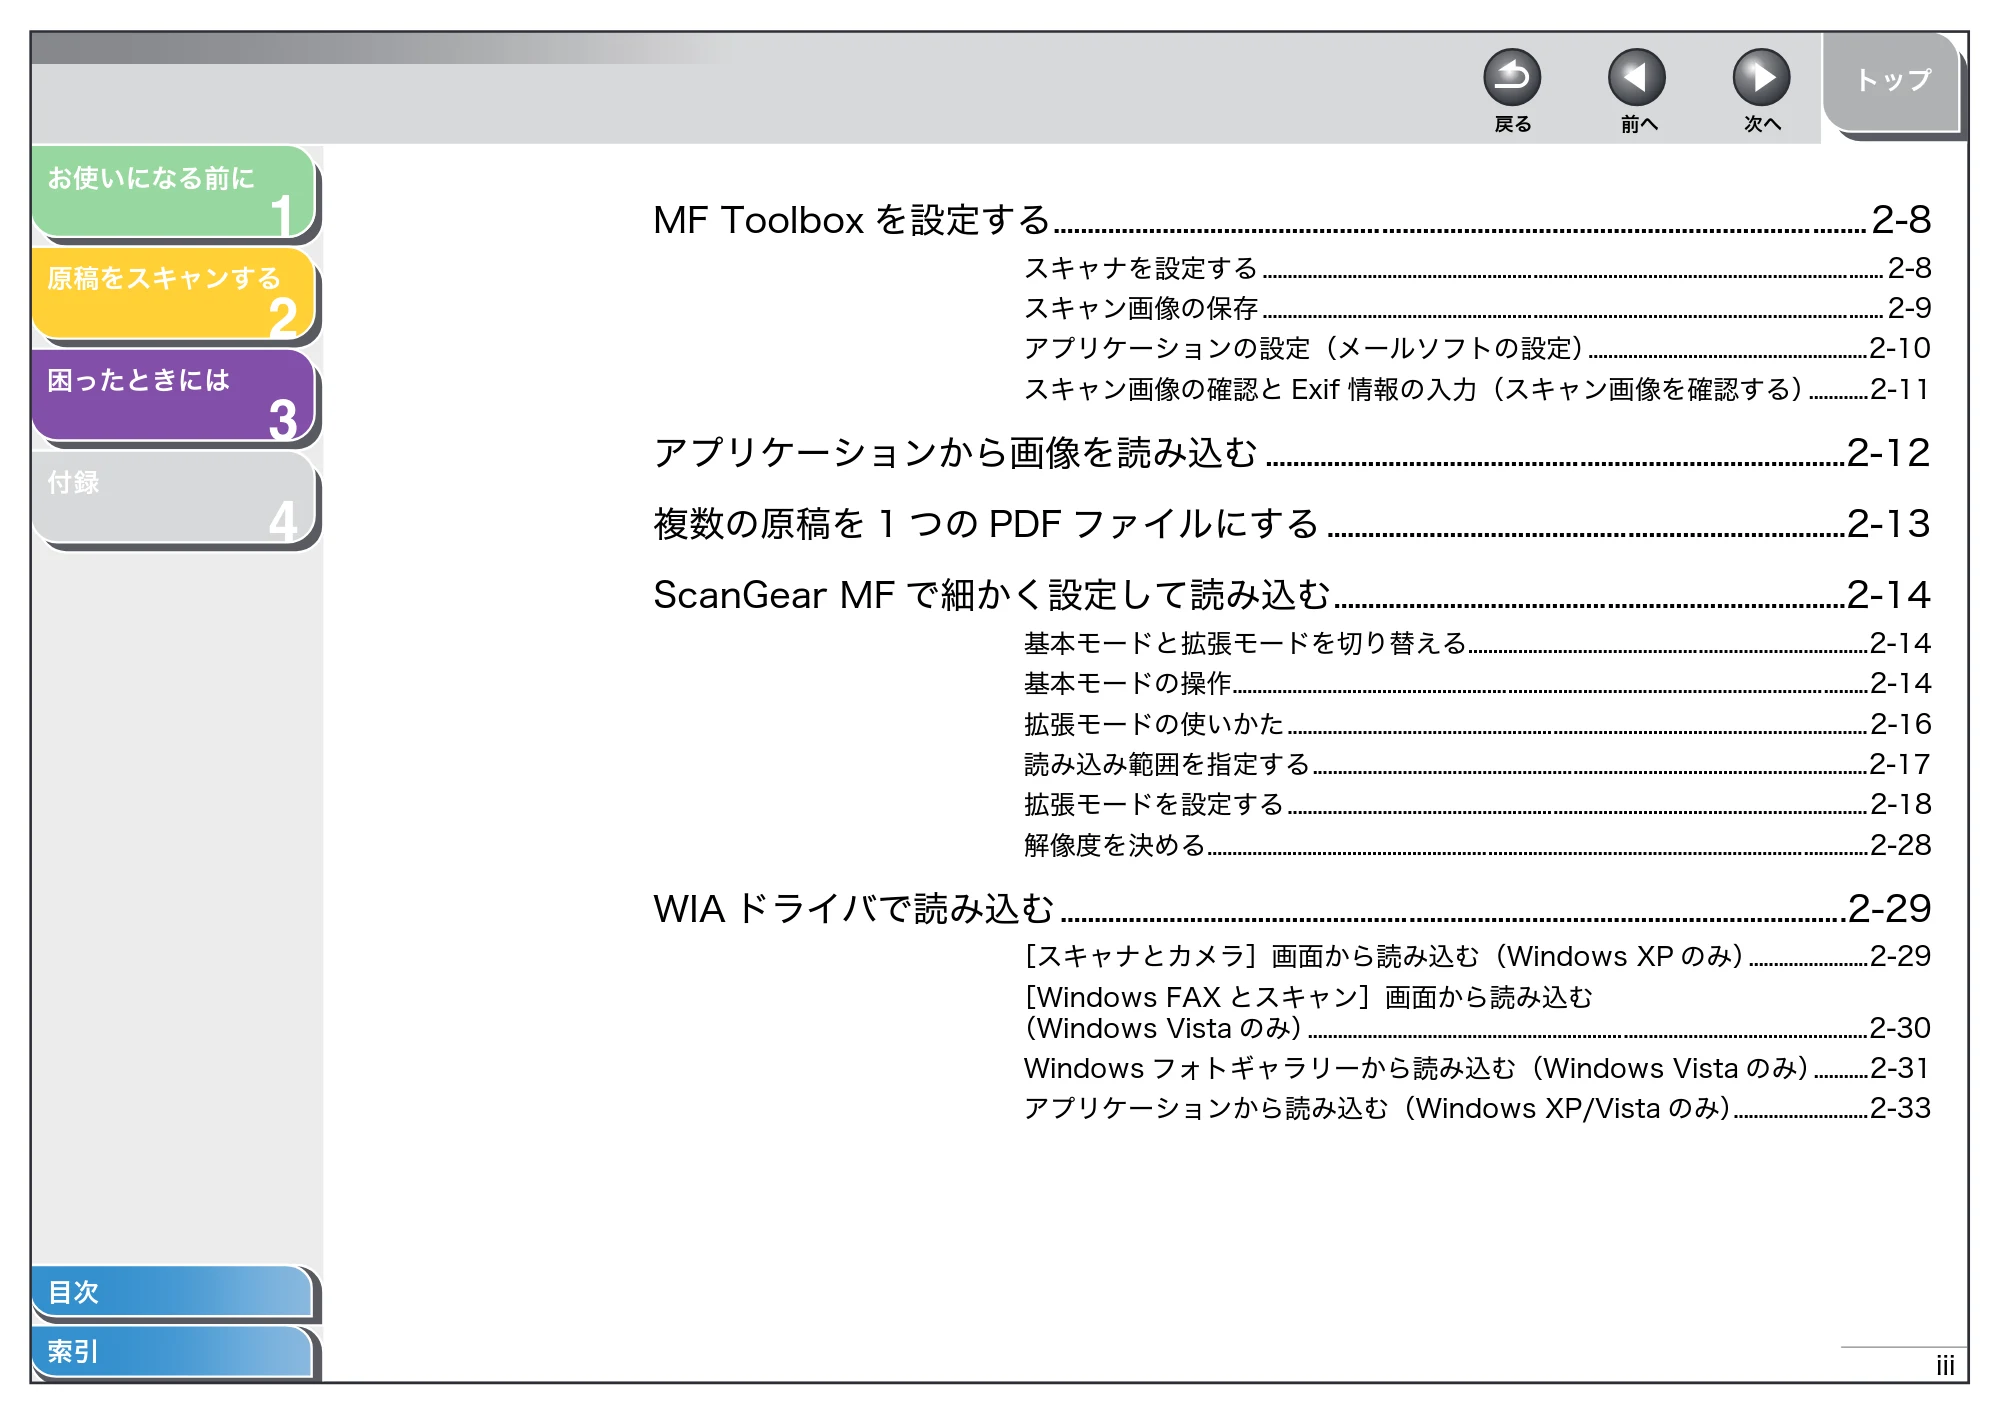
Task: Open chapter 3 困ったときには tab
Action: point(174,395)
